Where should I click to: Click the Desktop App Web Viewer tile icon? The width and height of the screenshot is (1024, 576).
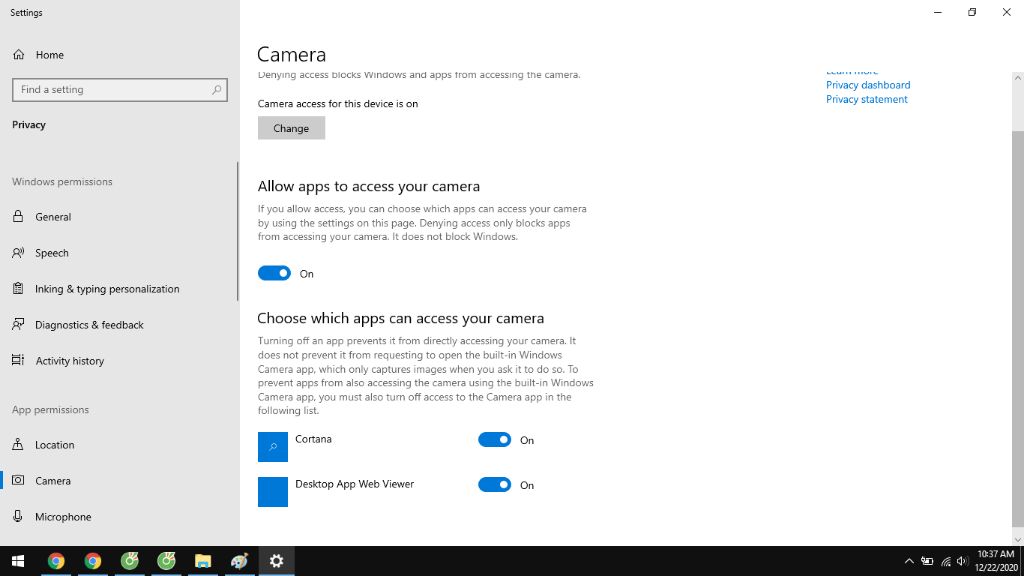pos(273,492)
